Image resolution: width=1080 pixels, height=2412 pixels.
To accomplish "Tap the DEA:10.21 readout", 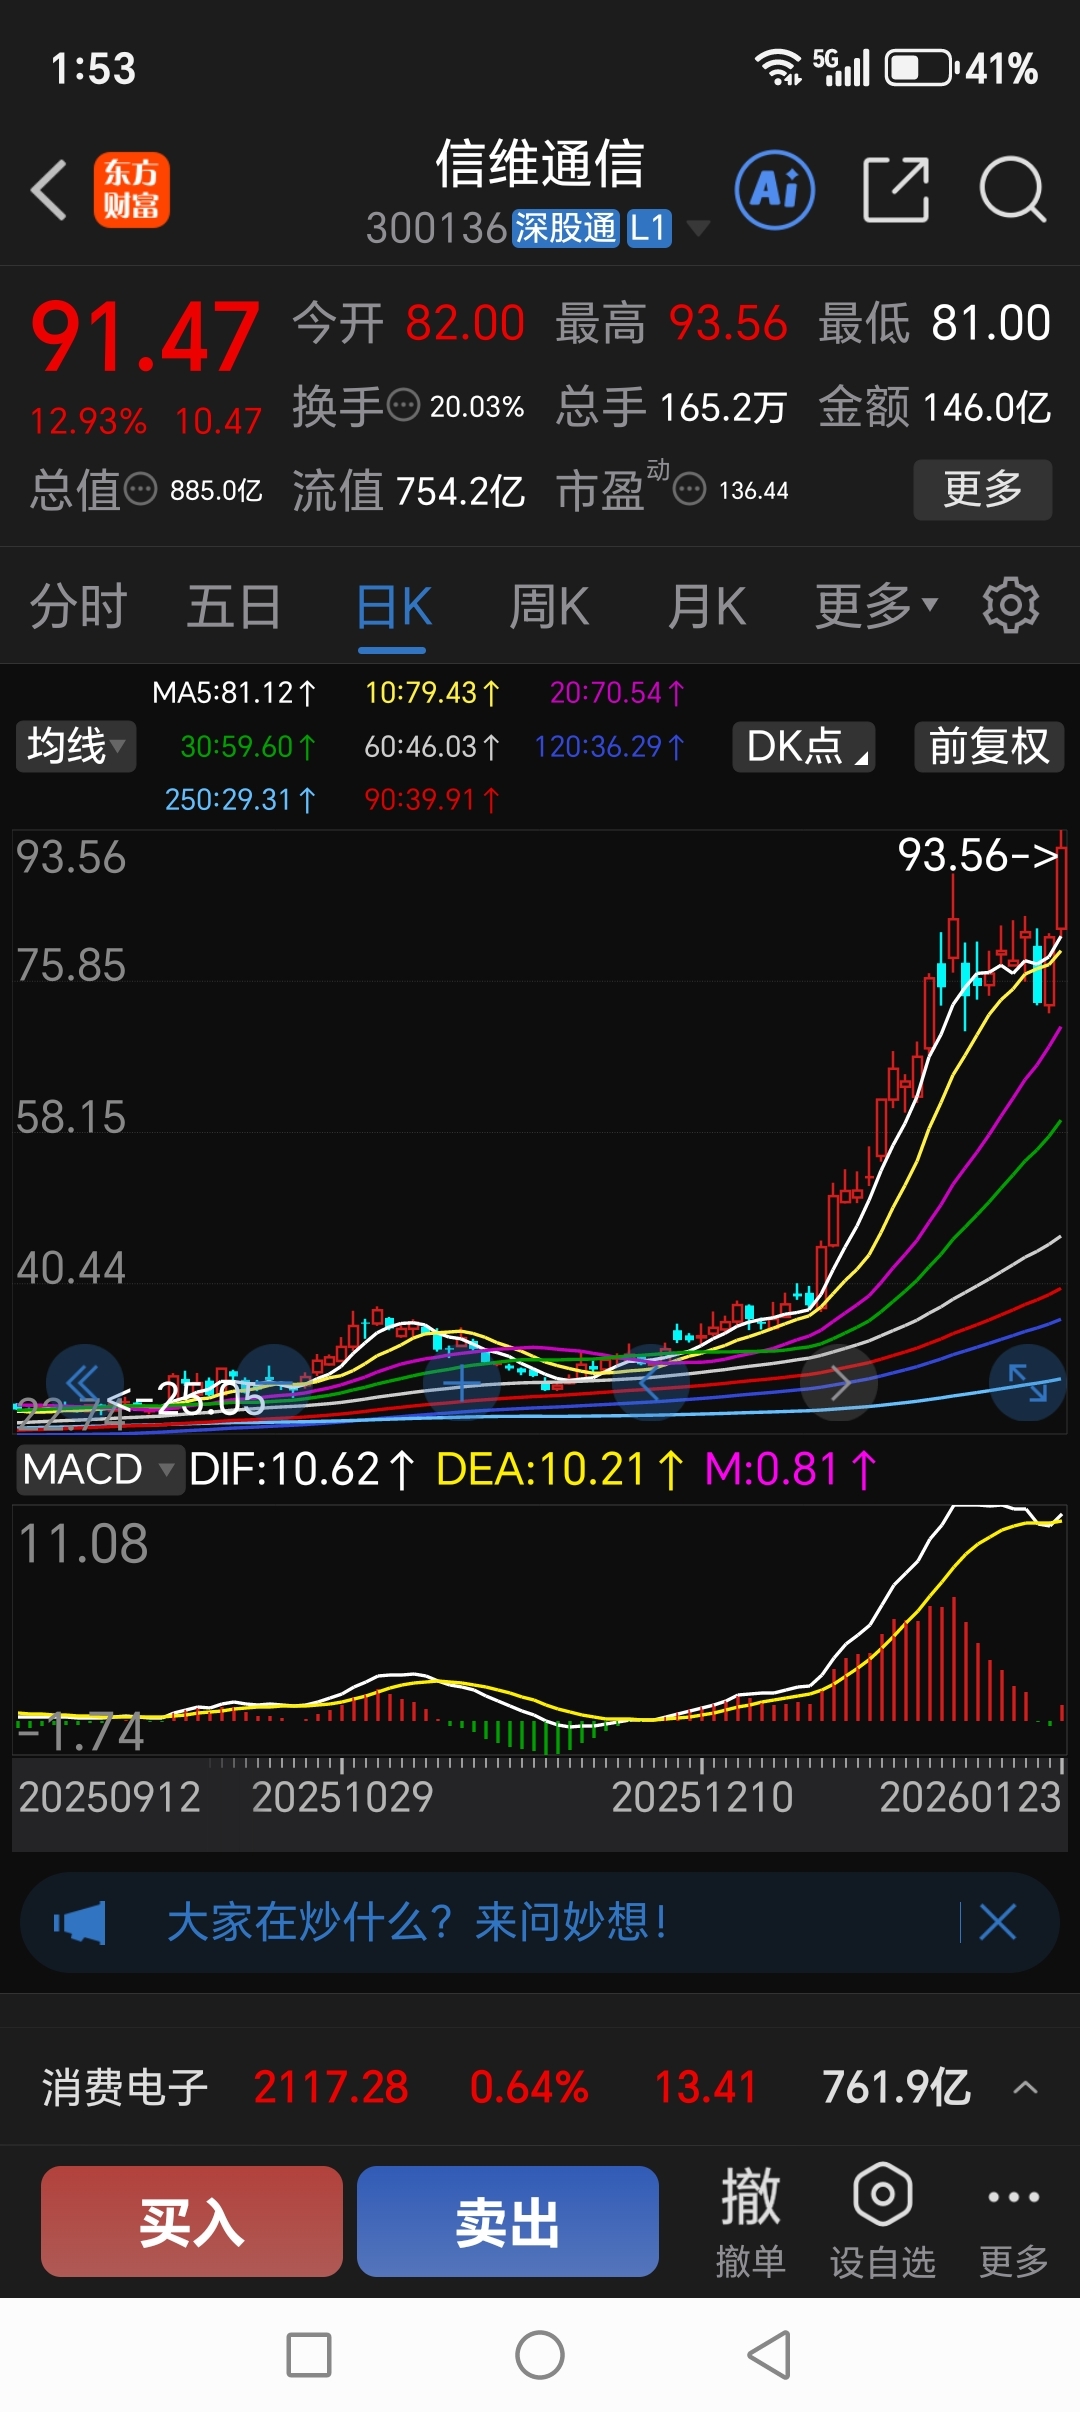I will click(x=560, y=1469).
